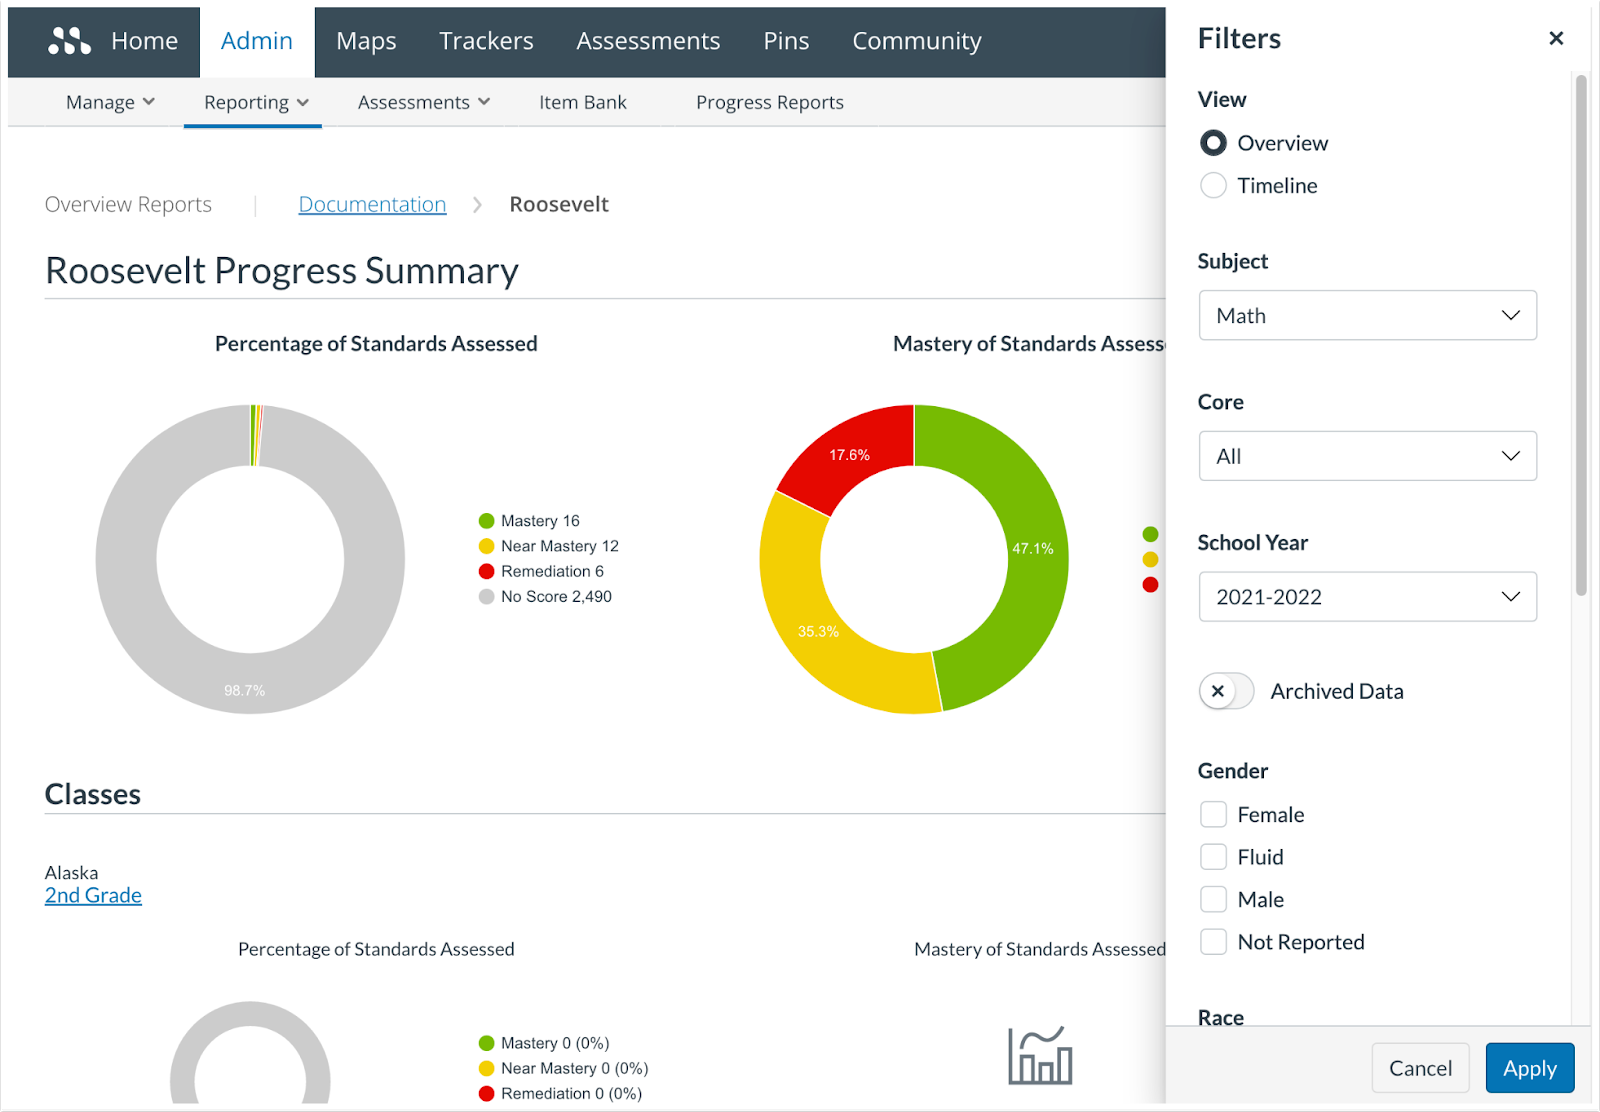Click the breadcrumb chevron after Documentation
This screenshot has width=1600, height=1112.
[477, 205]
